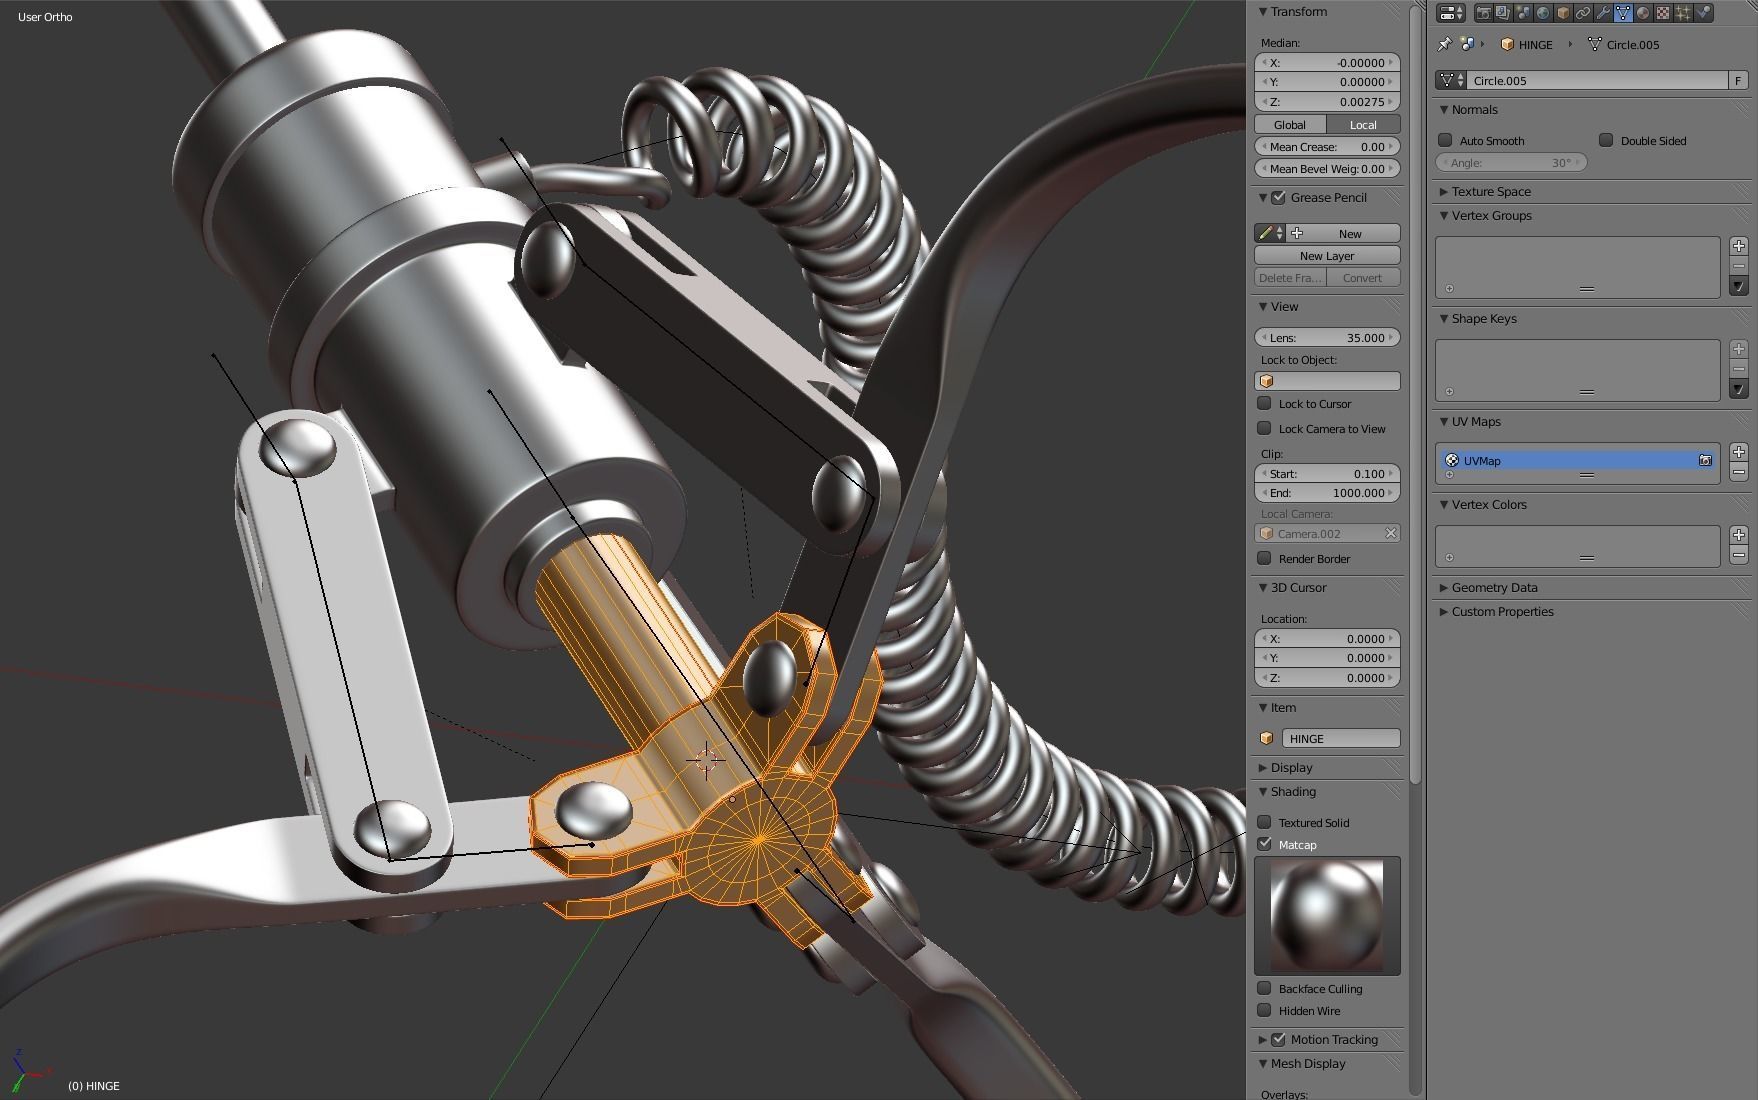Image resolution: width=1758 pixels, height=1100 pixels.
Task: Open the World properties tab (globe icon)
Action: 1543,13
